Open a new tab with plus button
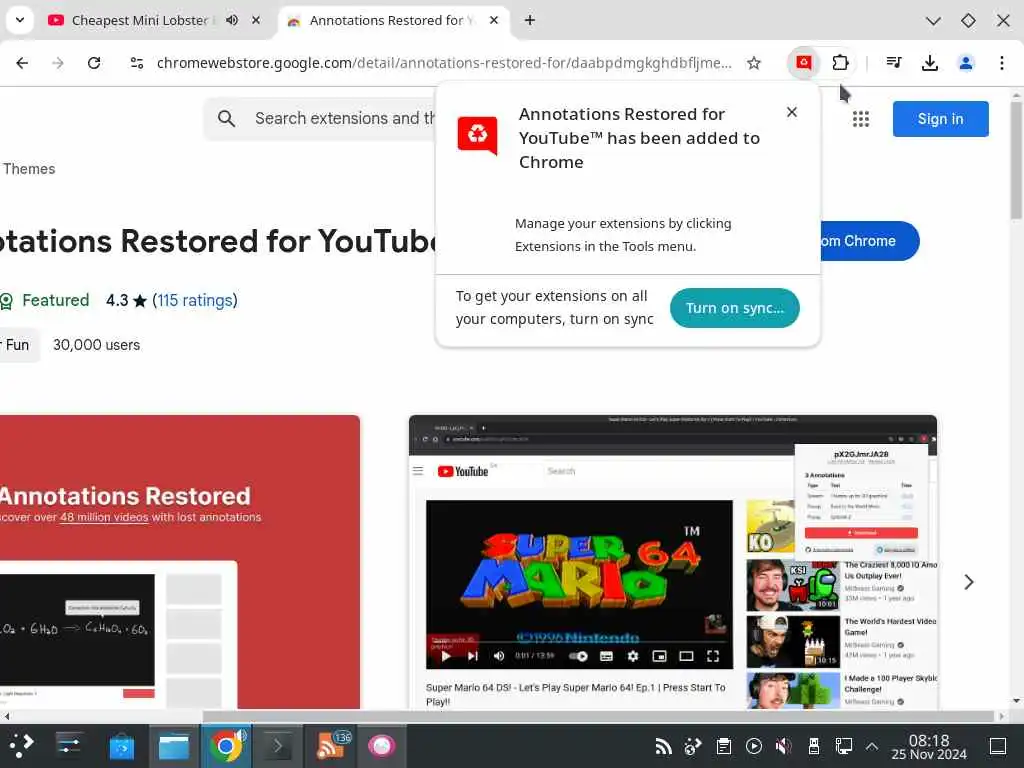 [530, 20]
